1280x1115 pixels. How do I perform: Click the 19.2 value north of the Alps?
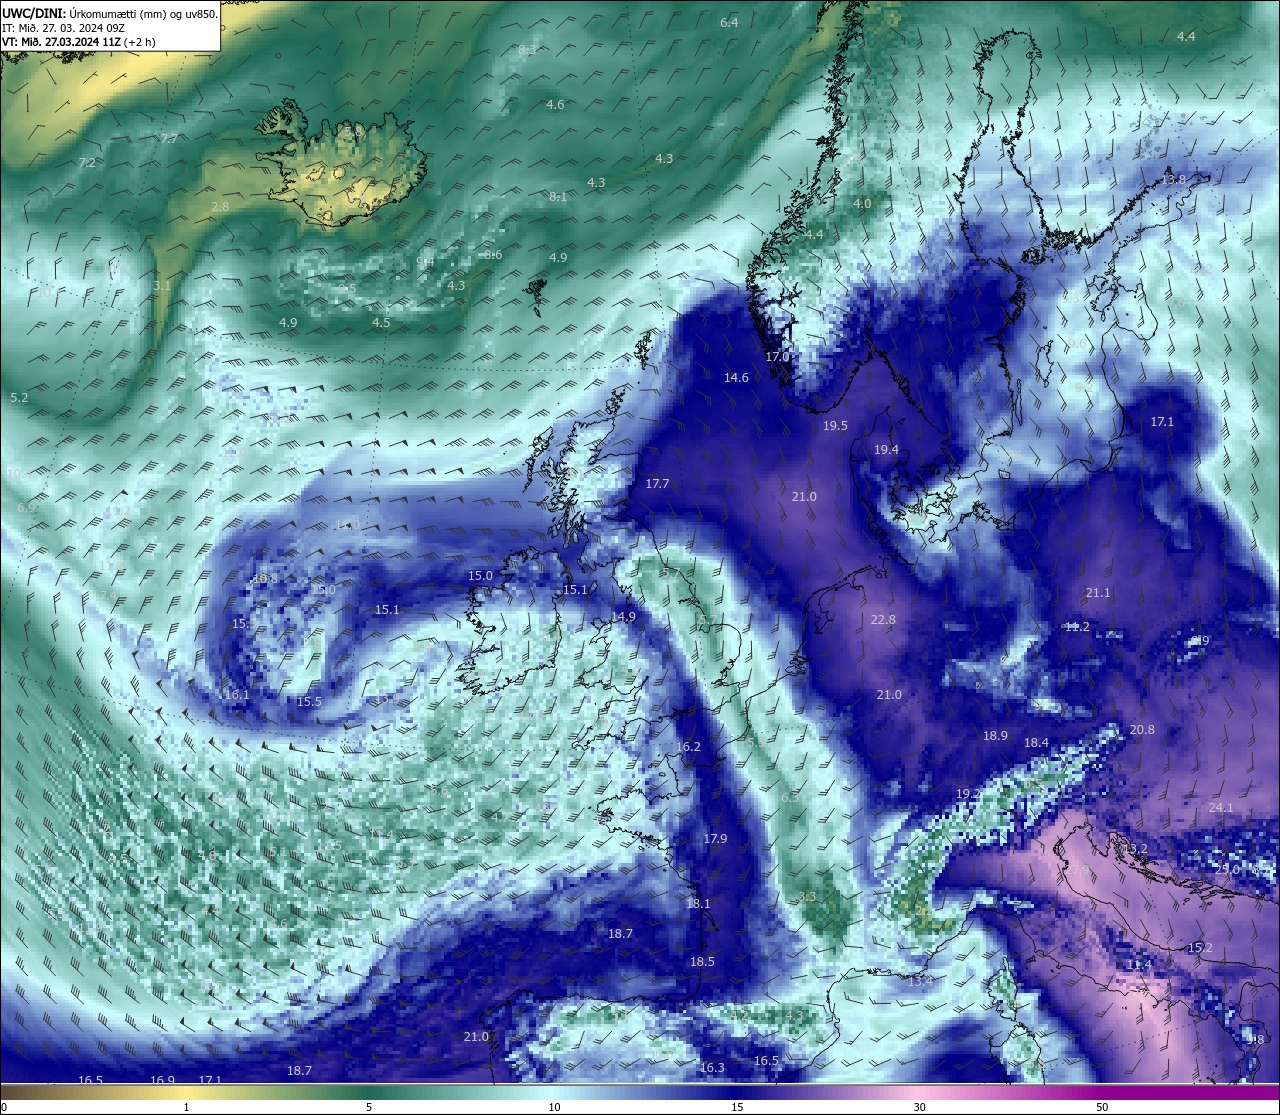pyautogui.click(x=968, y=794)
